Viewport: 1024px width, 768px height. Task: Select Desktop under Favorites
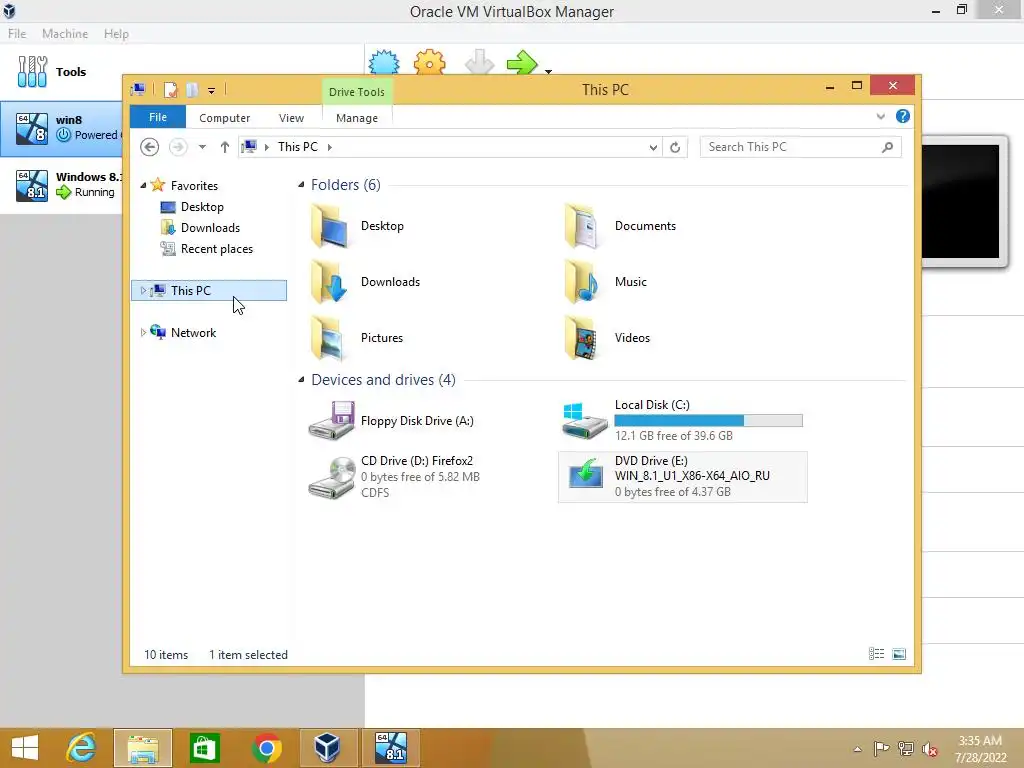[x=202, y=207]
